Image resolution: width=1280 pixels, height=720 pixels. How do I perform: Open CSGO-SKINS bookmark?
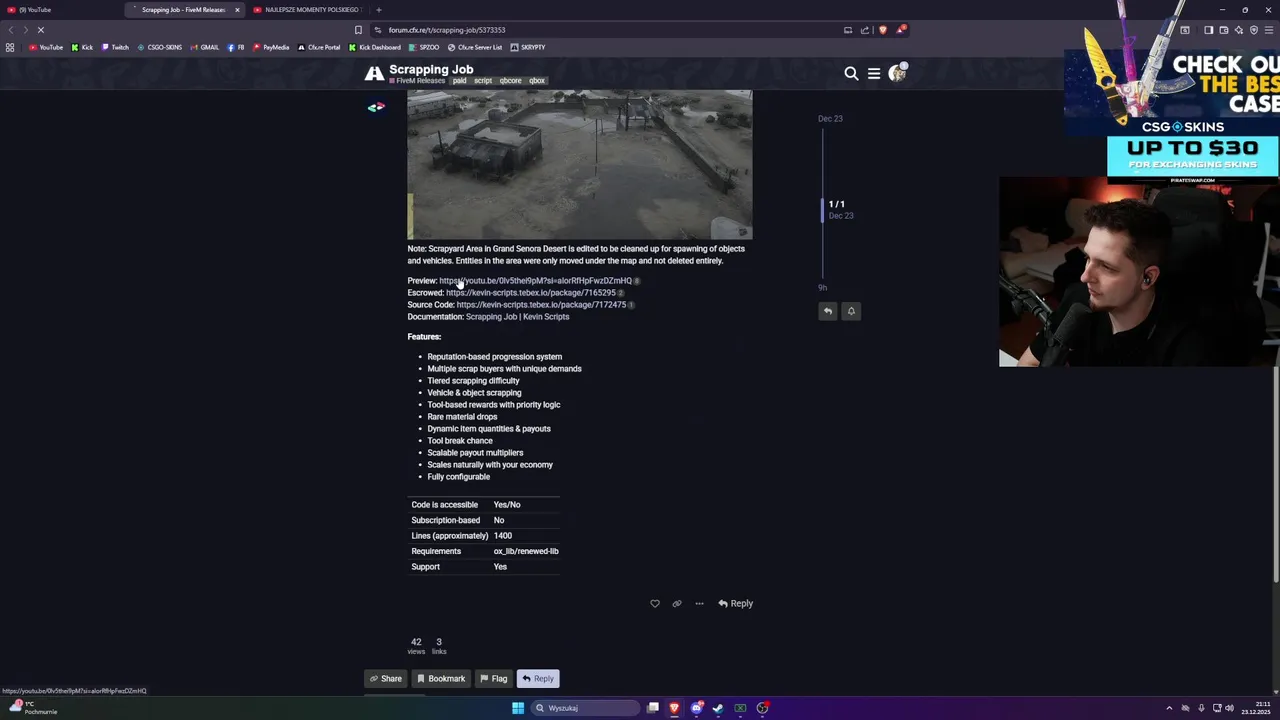159,47
